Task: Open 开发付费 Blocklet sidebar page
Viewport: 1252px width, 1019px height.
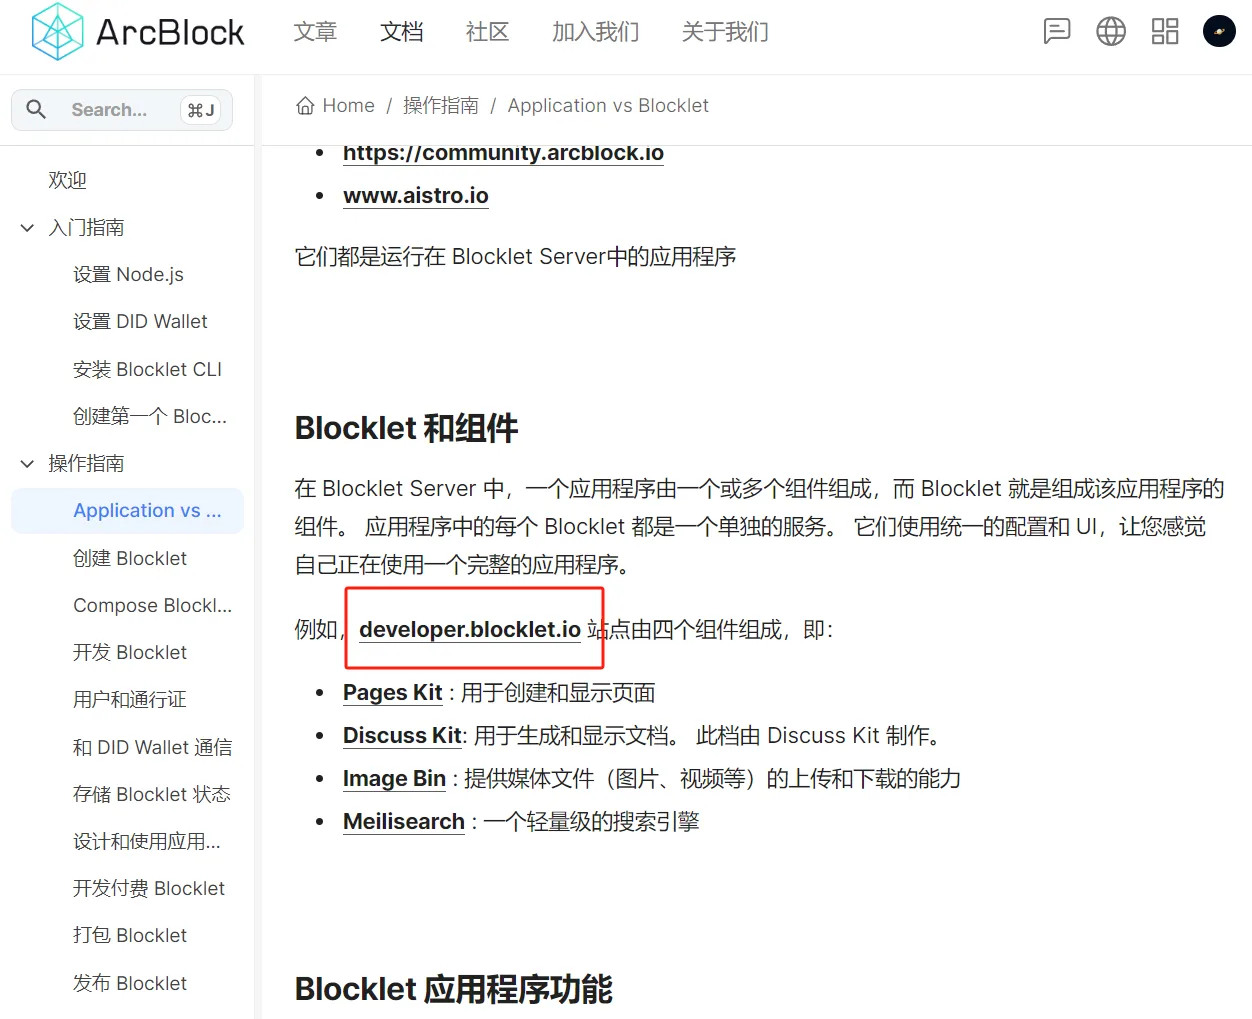Action: coord(149,889)
